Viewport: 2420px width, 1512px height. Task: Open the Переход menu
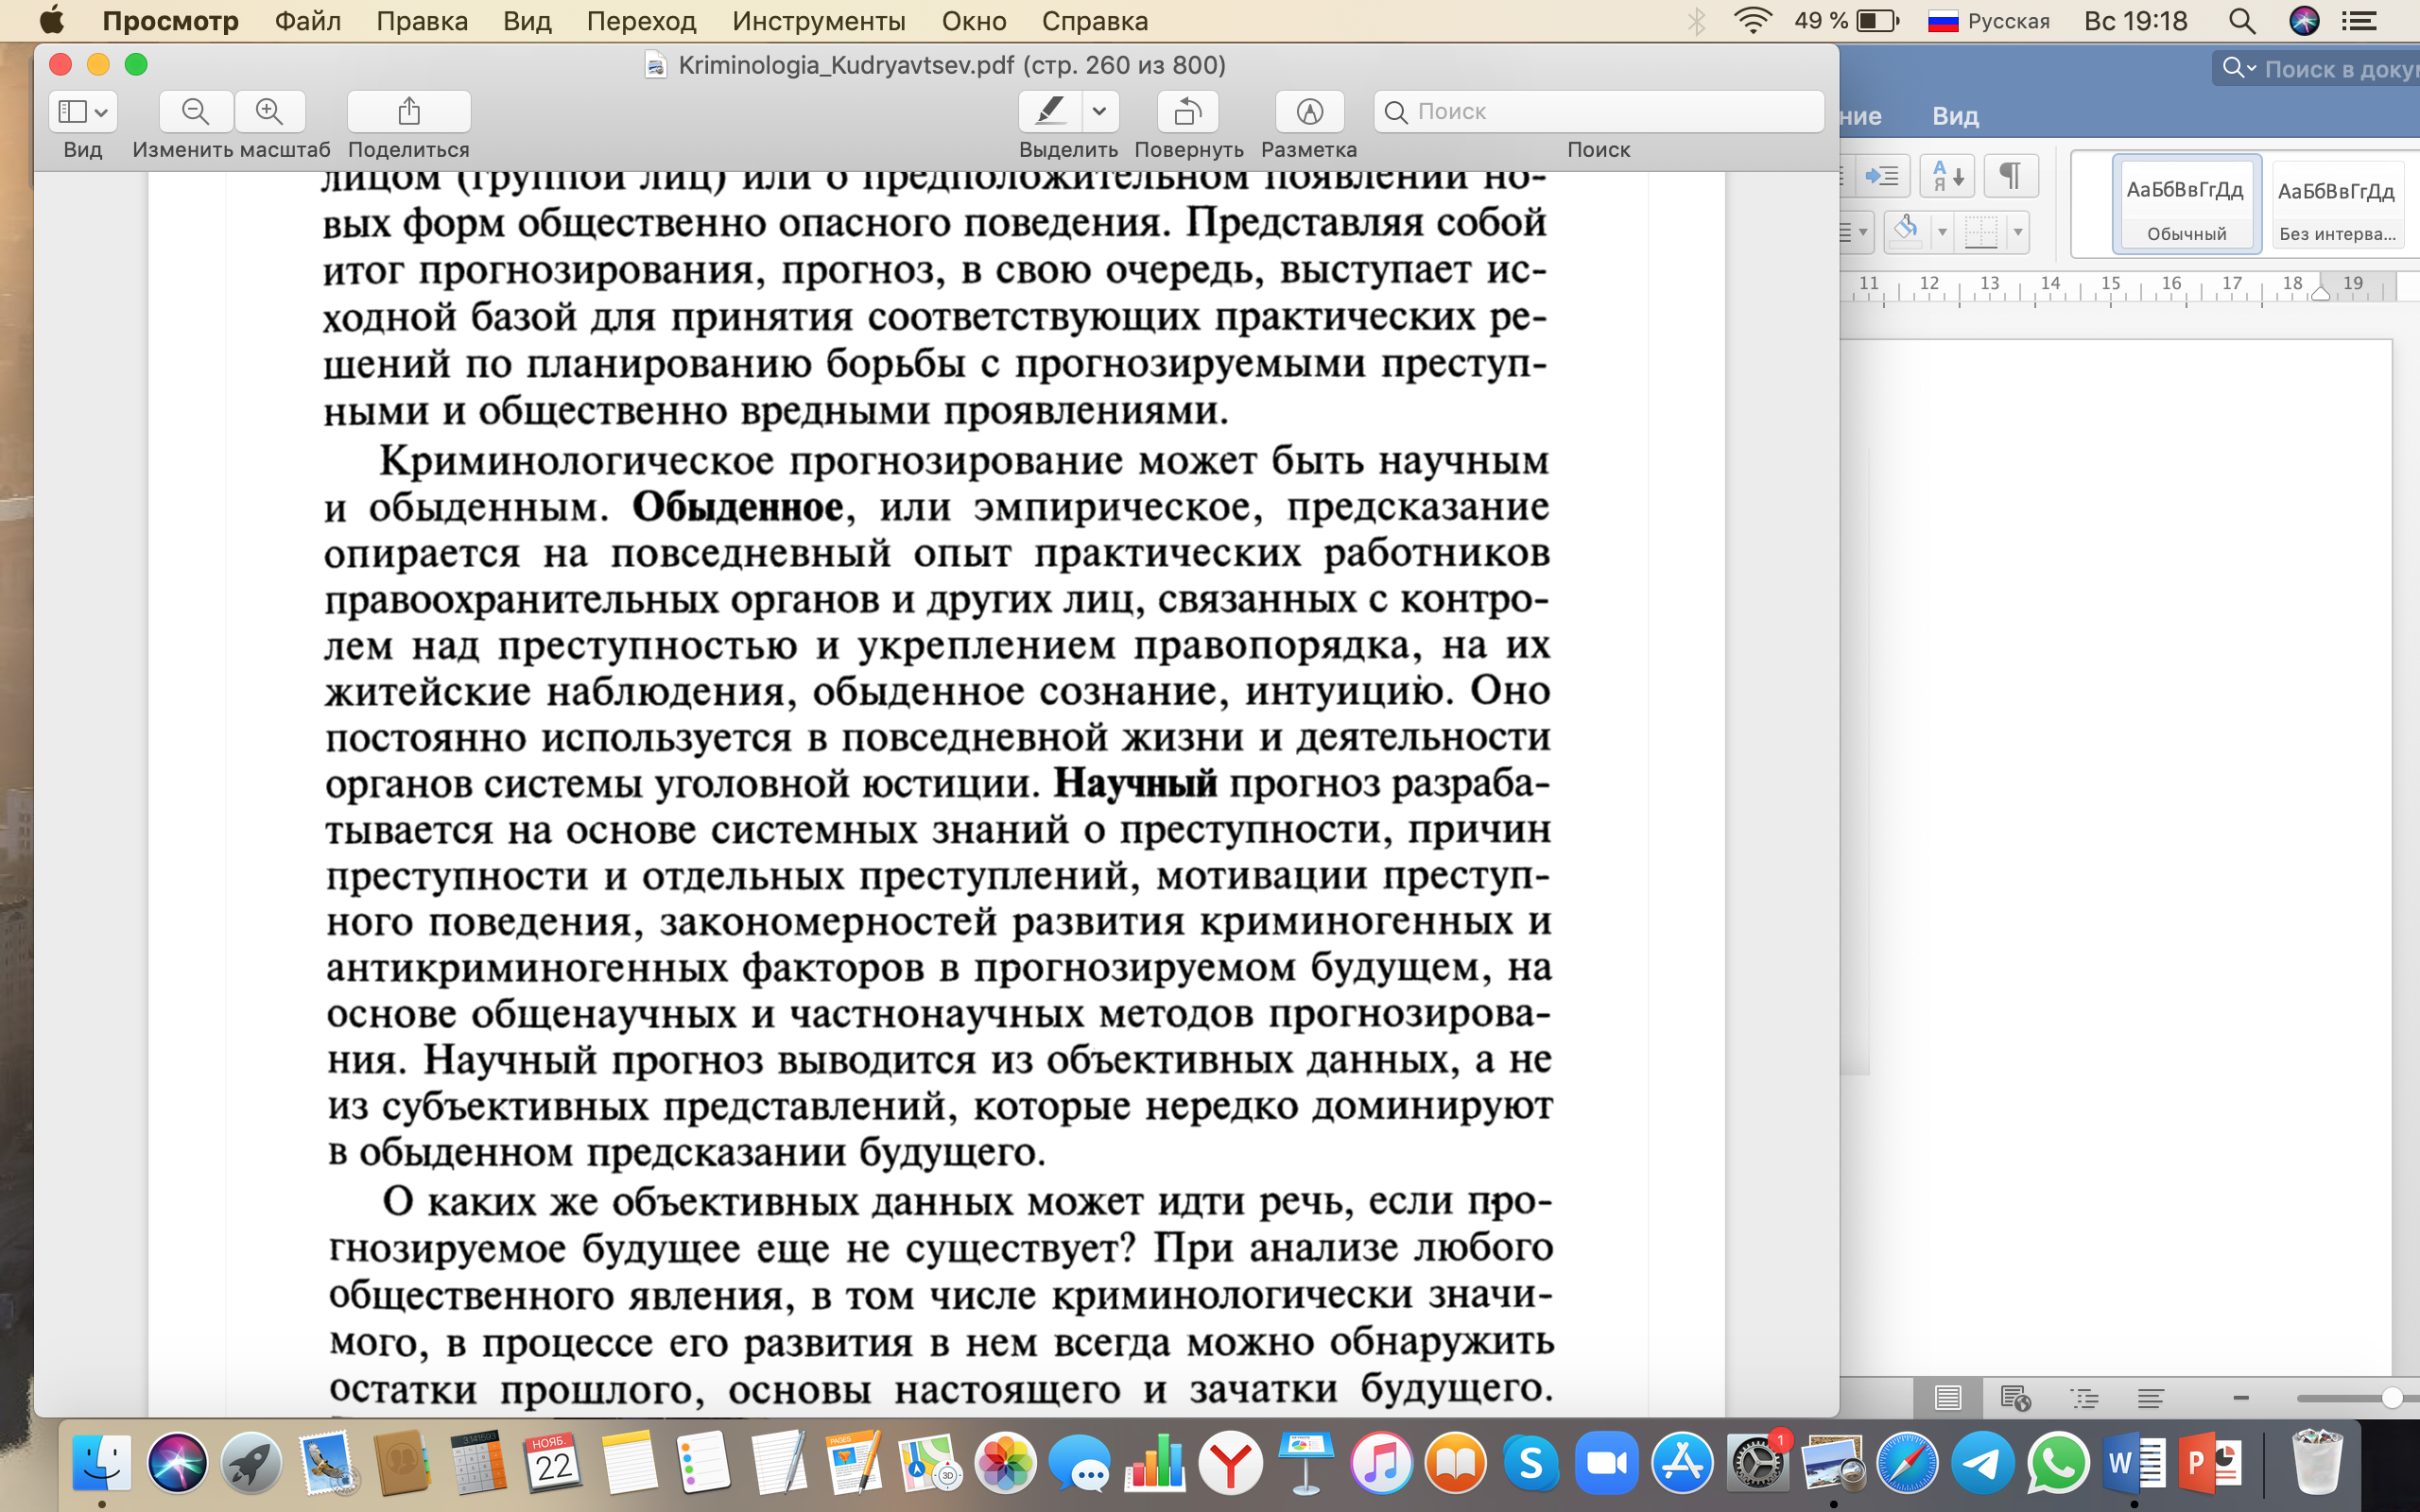[642, 21]
